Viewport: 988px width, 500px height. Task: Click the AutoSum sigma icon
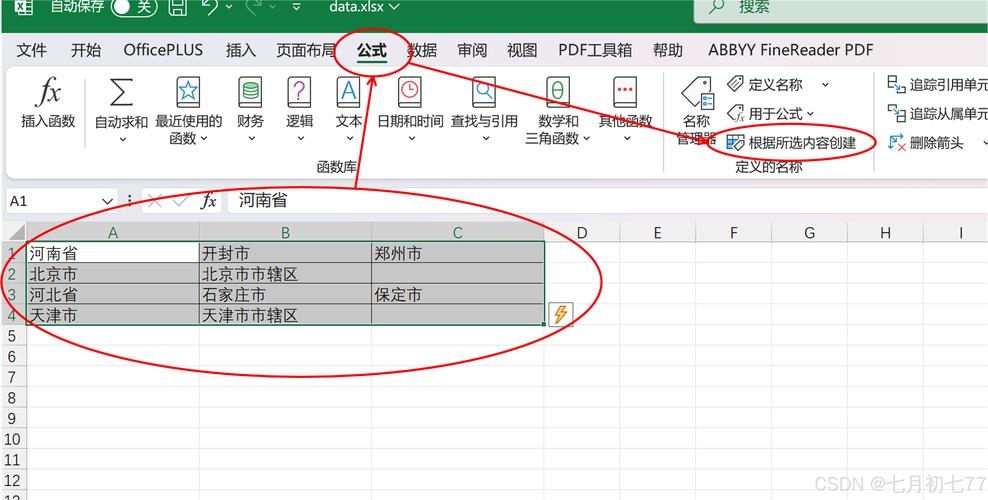pyautogui.click(x=121, y=93)
